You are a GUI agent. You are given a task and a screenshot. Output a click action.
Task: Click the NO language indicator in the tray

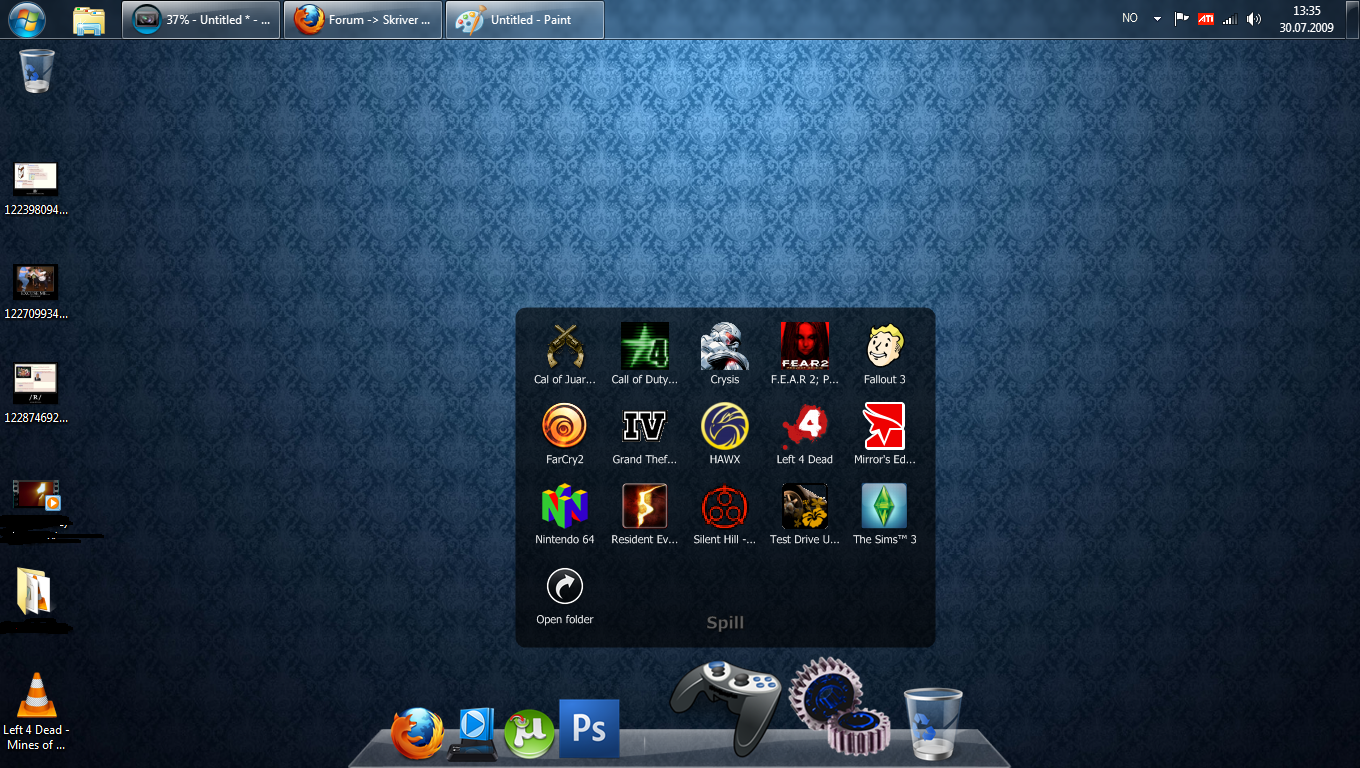coord(1130,18)
